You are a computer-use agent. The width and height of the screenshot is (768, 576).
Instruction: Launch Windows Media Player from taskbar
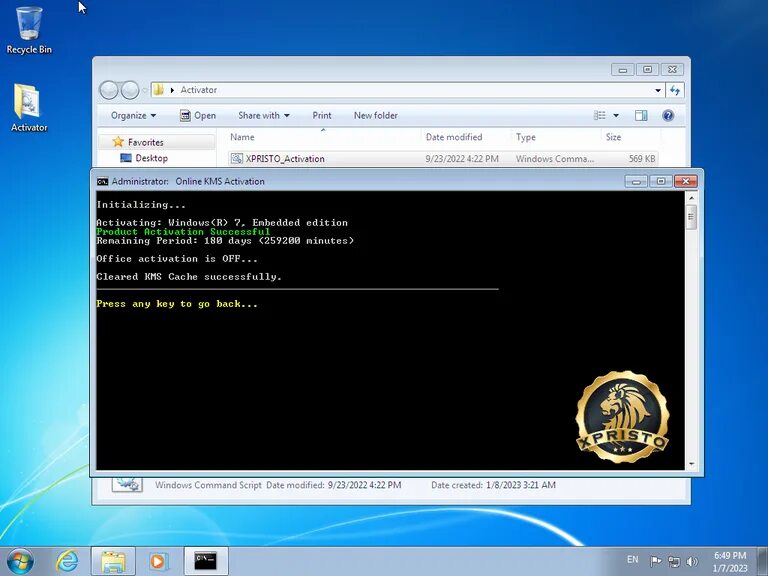click(x=158, y=561)
